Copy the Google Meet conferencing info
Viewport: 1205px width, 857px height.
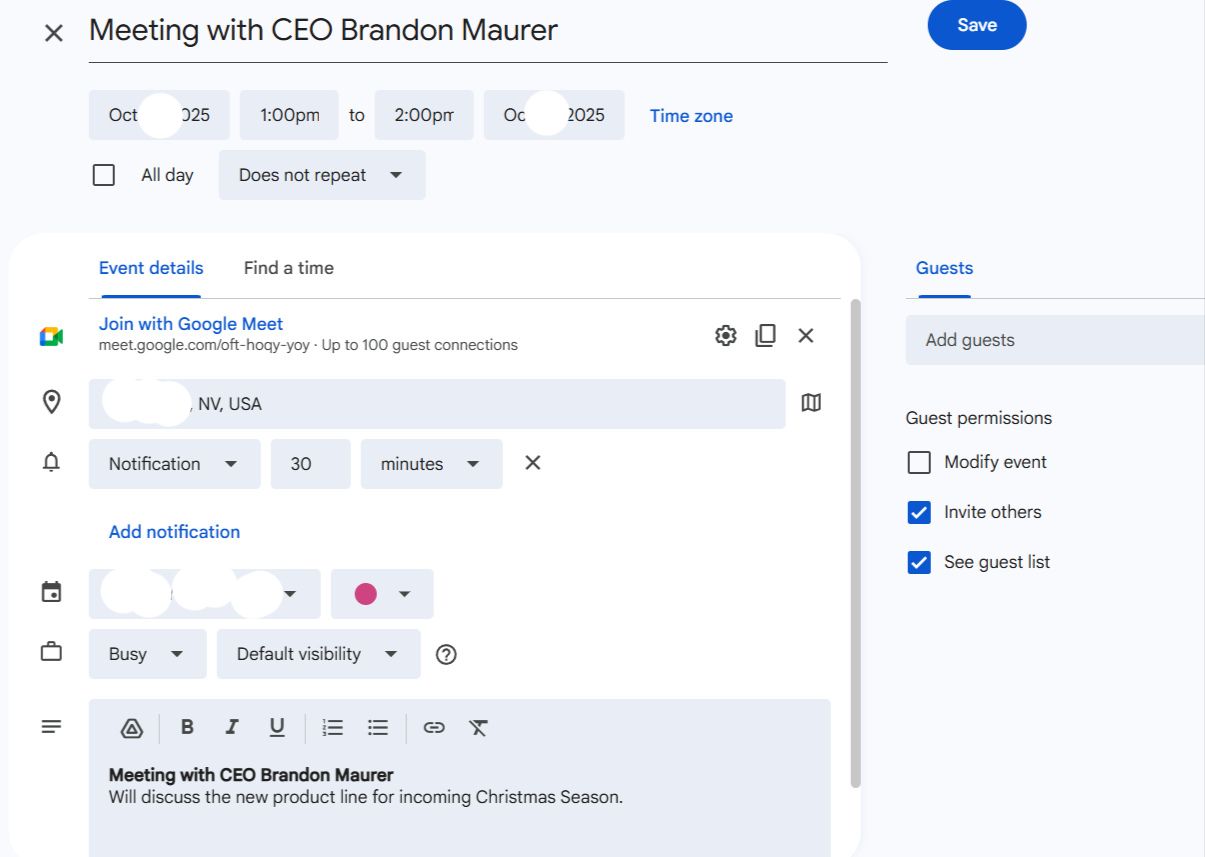[765, 336]
